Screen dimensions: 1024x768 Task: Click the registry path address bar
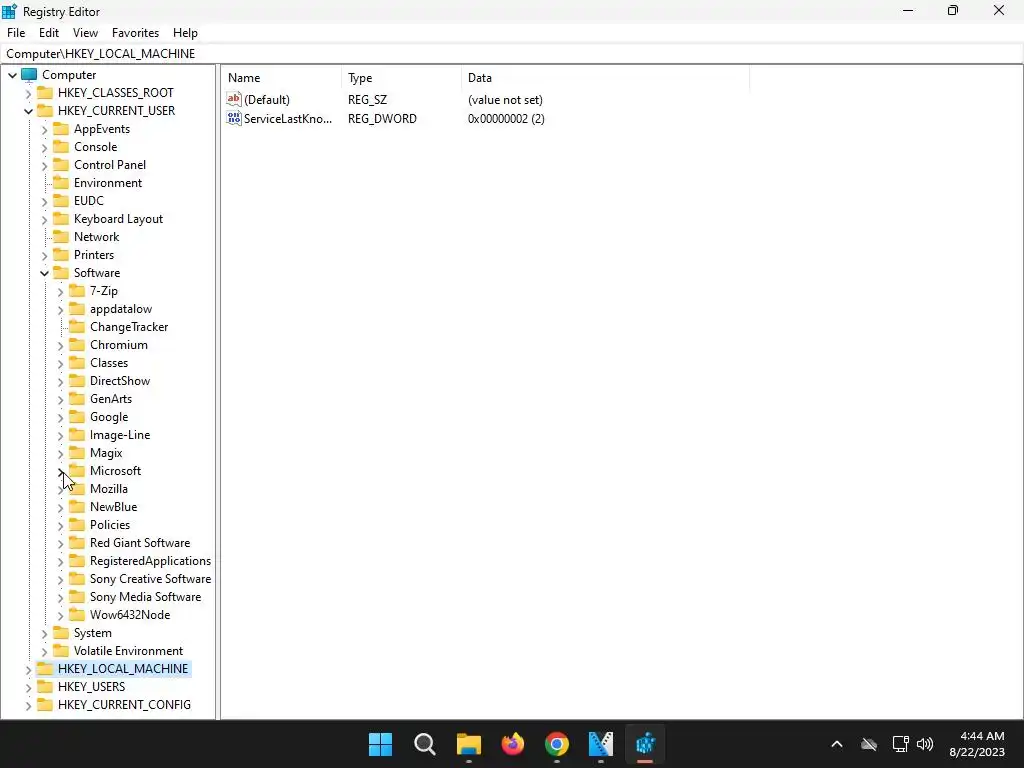point(512,54)
